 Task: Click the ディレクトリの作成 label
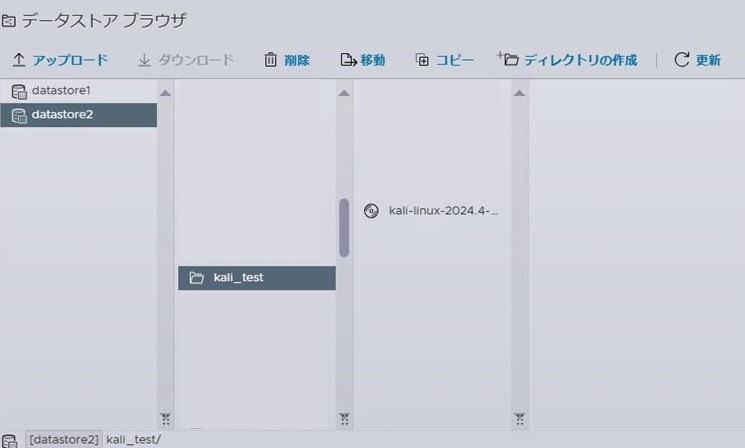[x=580, y=60]
